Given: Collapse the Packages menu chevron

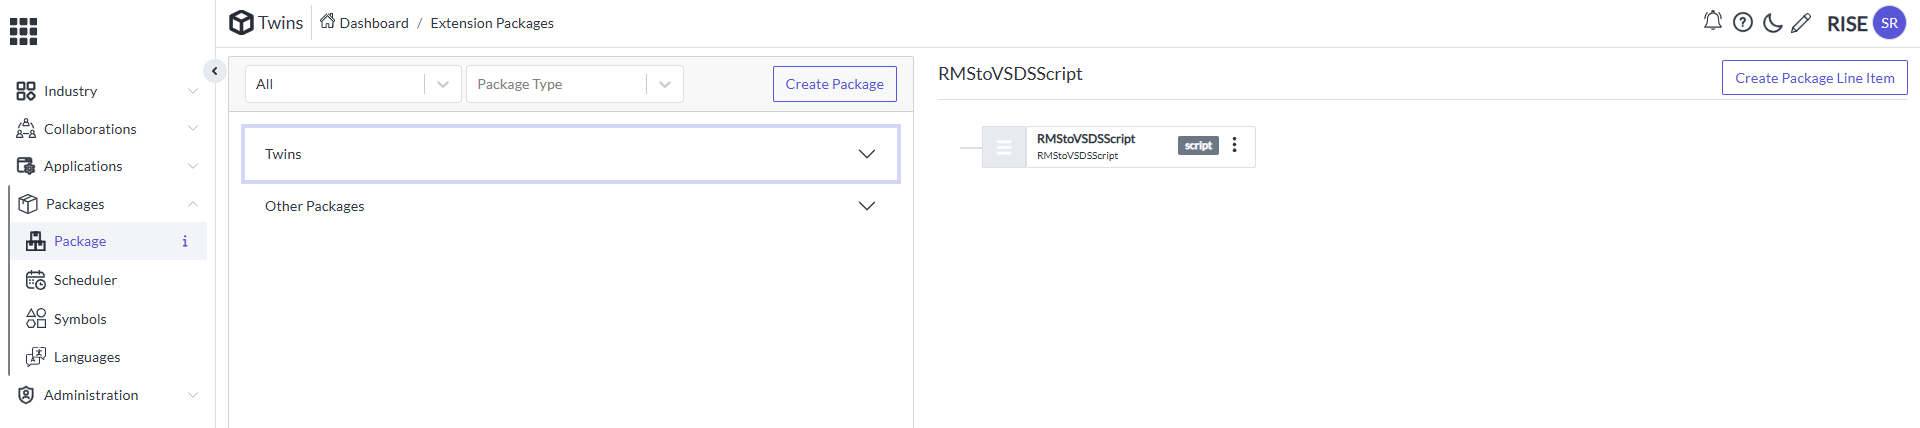Looking at the screenshot, I should click(193, 204).
